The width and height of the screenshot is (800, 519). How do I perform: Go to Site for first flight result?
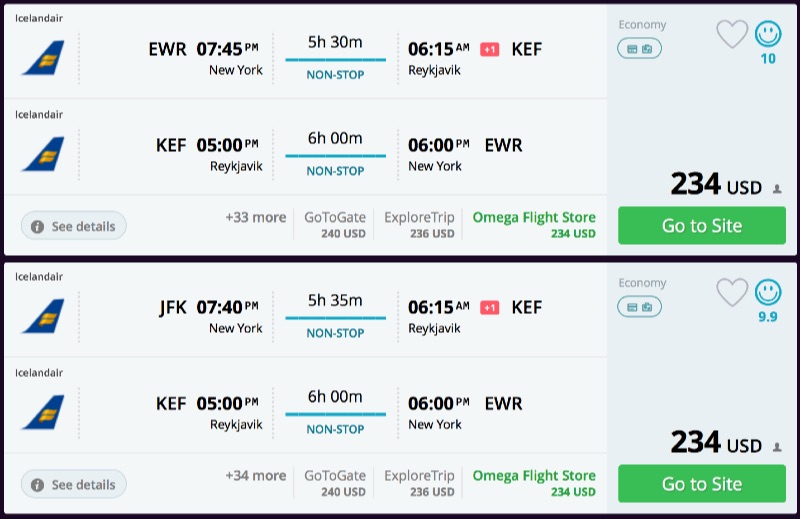(702, 225)
